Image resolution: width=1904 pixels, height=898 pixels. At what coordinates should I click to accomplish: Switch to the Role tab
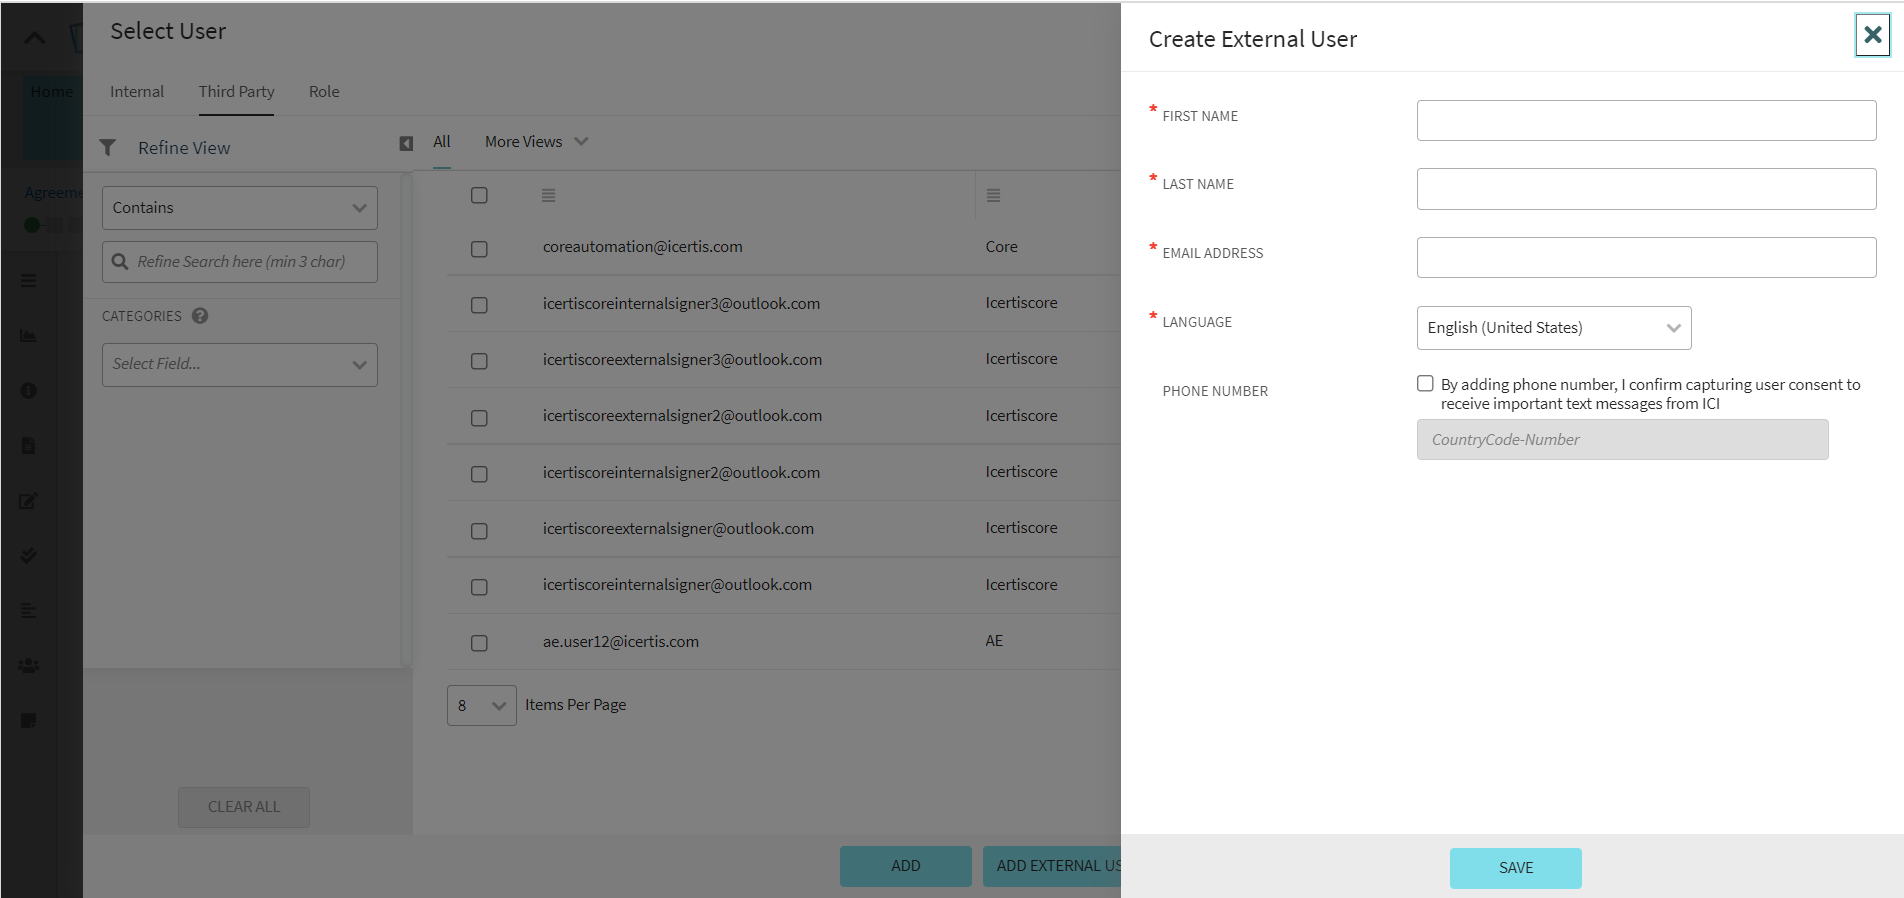(x=324, y=92)
